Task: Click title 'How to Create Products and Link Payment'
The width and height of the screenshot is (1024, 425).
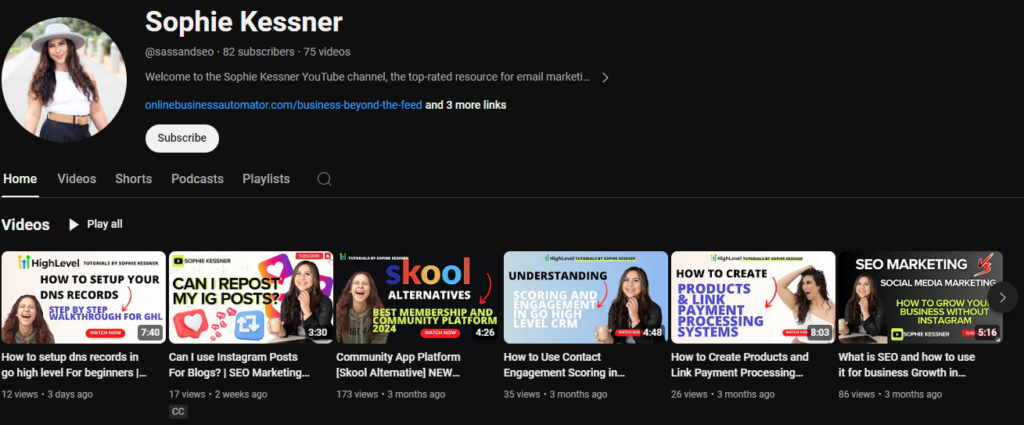Action: click(740, 365)
